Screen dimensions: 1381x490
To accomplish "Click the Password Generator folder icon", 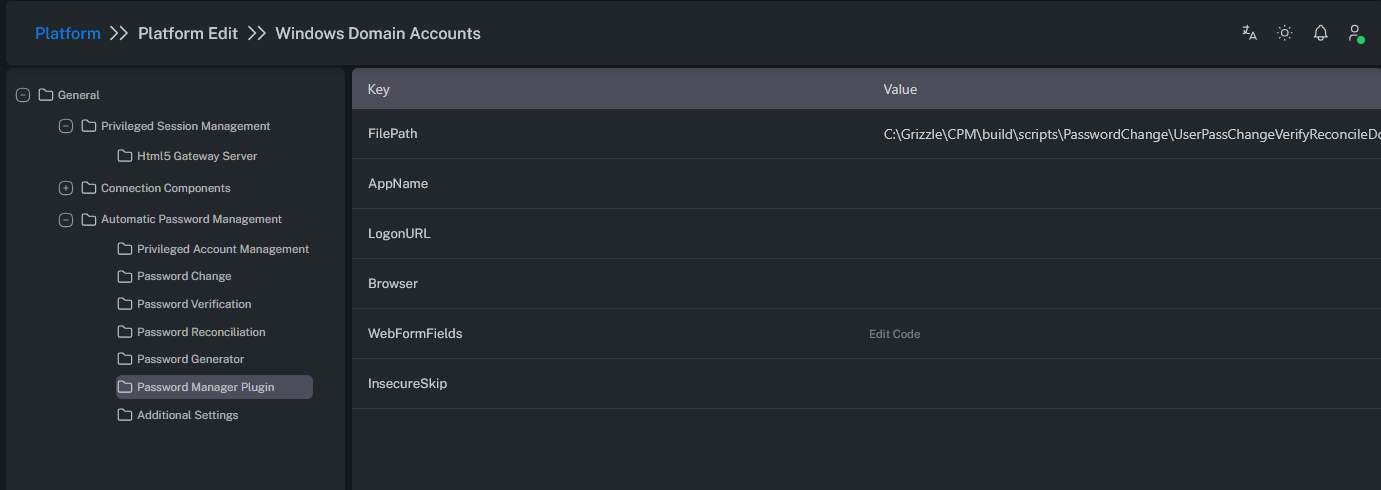I will click(125, 359).
